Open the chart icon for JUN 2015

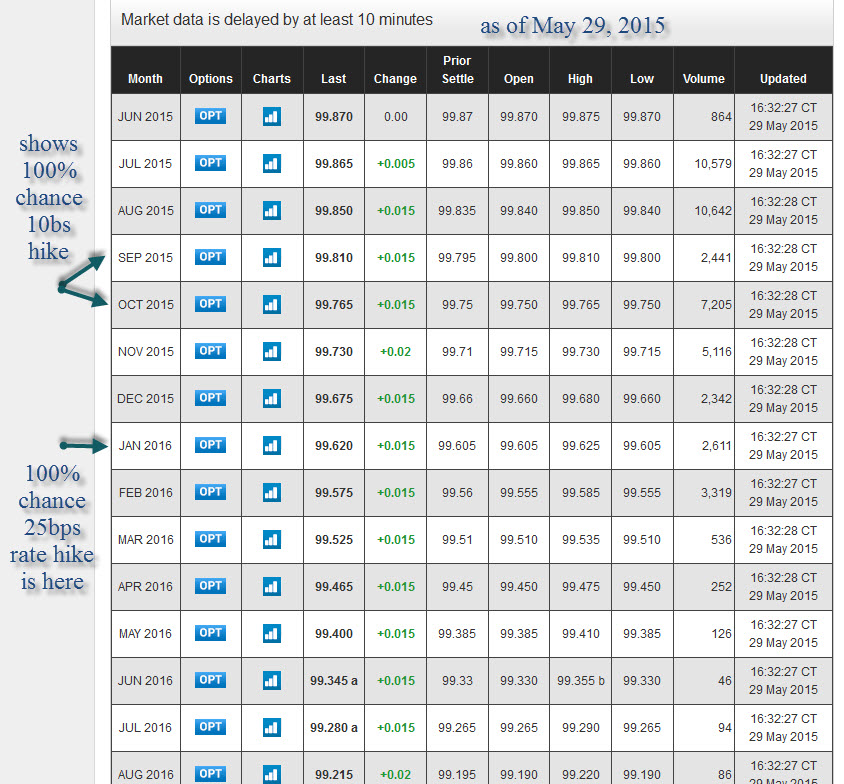(x=272, y=117)
